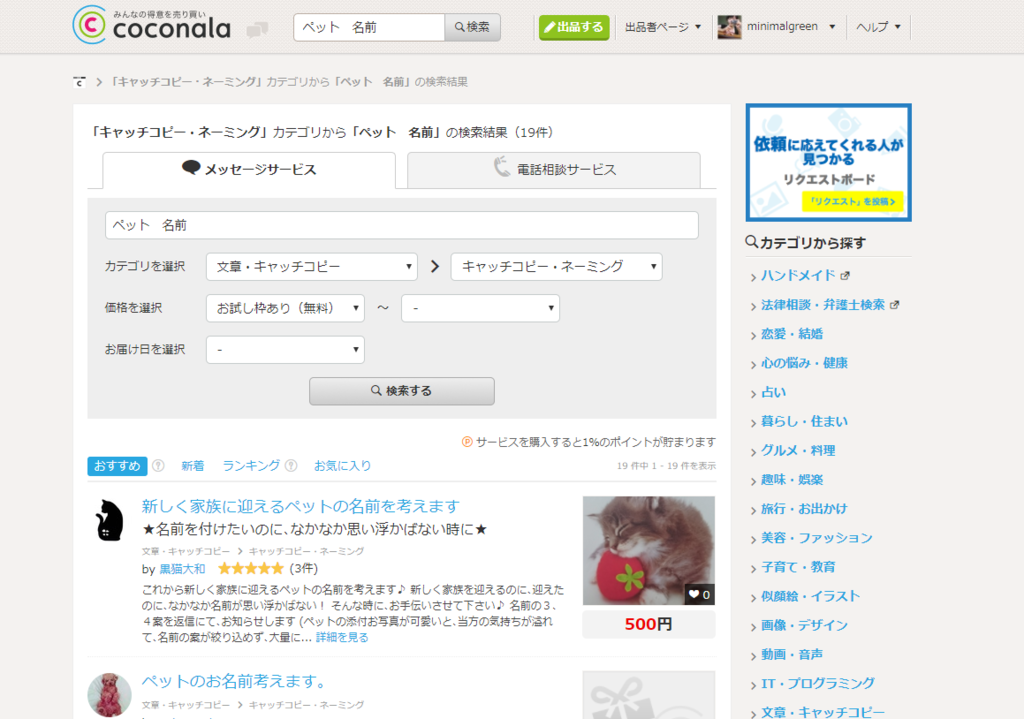Open 恋愛・結婚 category
This screenshot has height=719, width=1024.
(792, 334)
